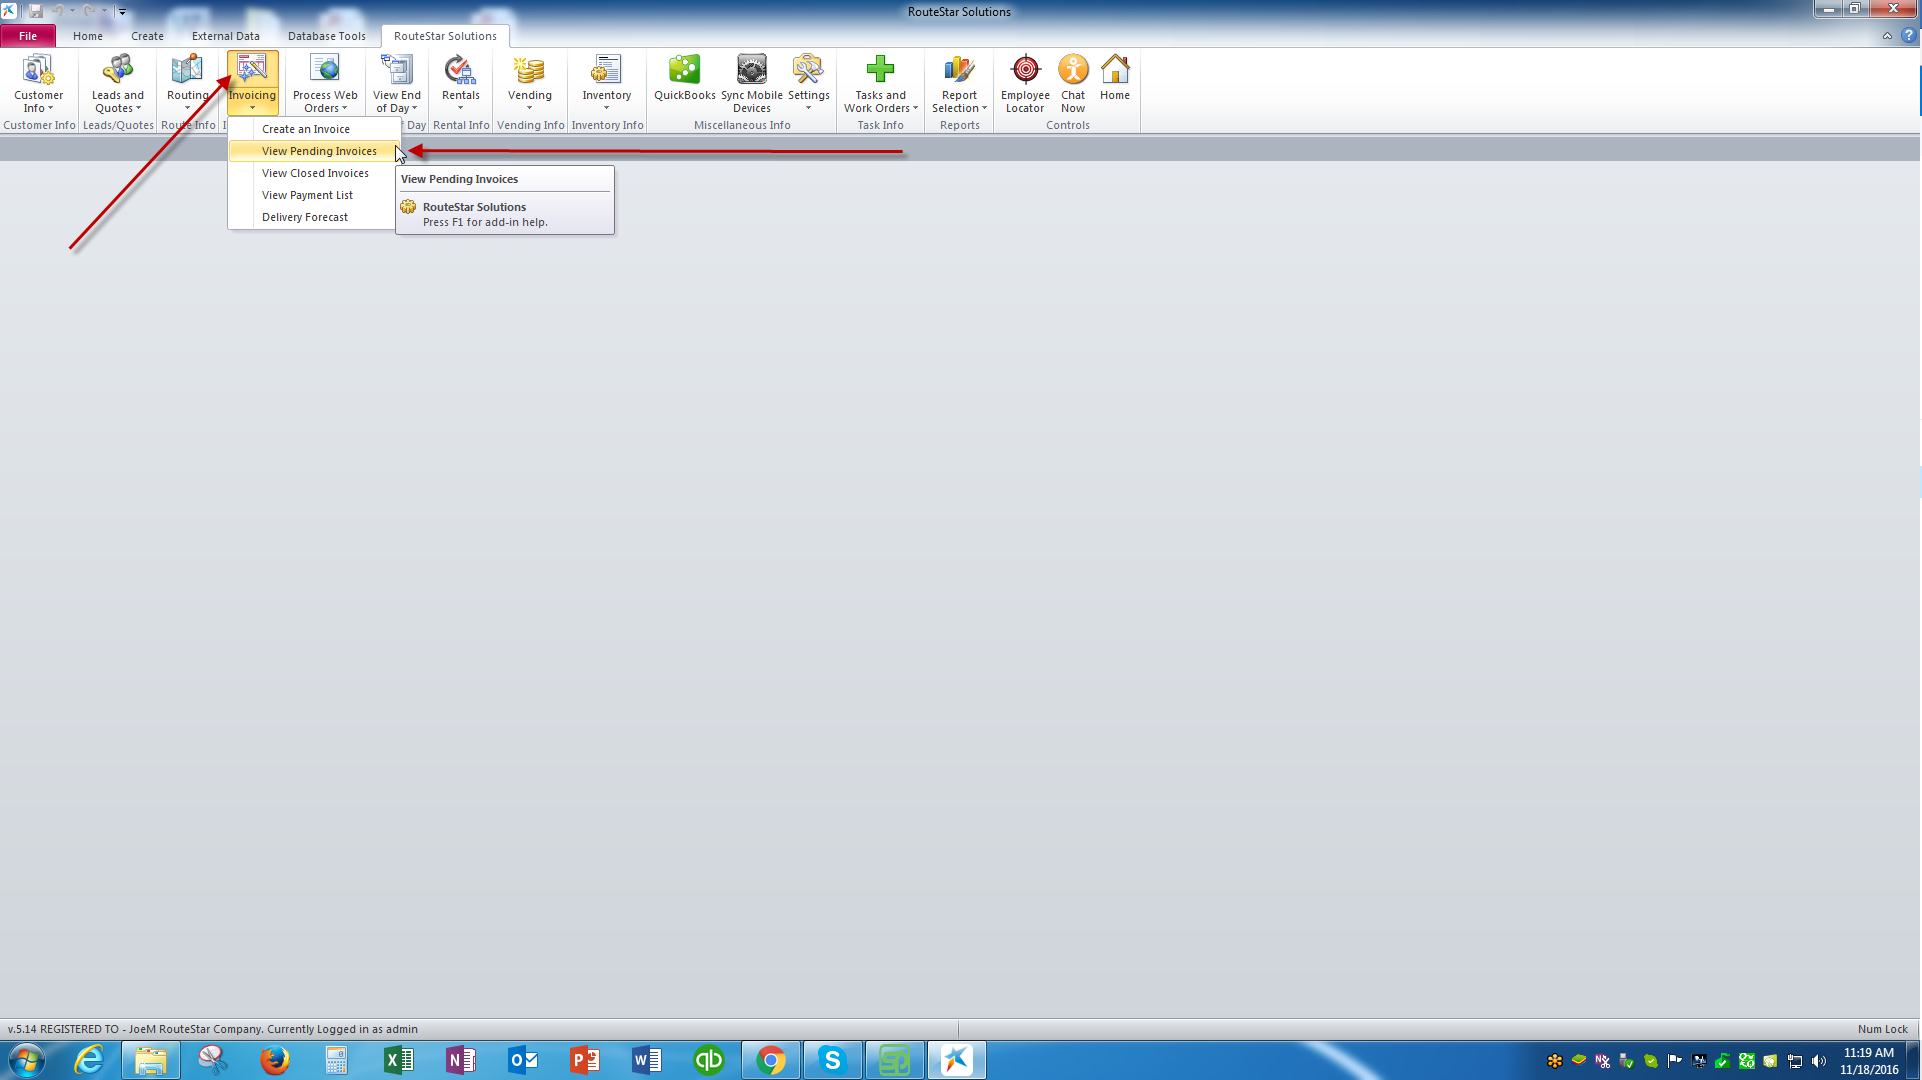
Task: Click the Rentals ribbon icon
Action: coord(460,70)
